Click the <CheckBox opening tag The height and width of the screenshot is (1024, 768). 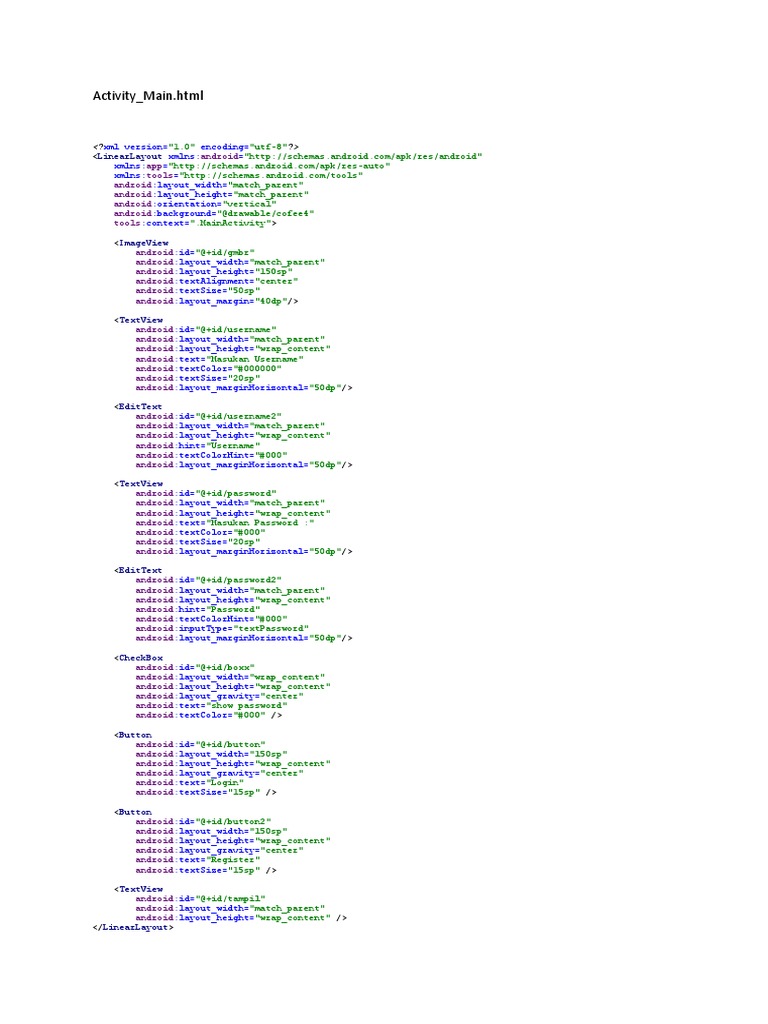[138, 658]
